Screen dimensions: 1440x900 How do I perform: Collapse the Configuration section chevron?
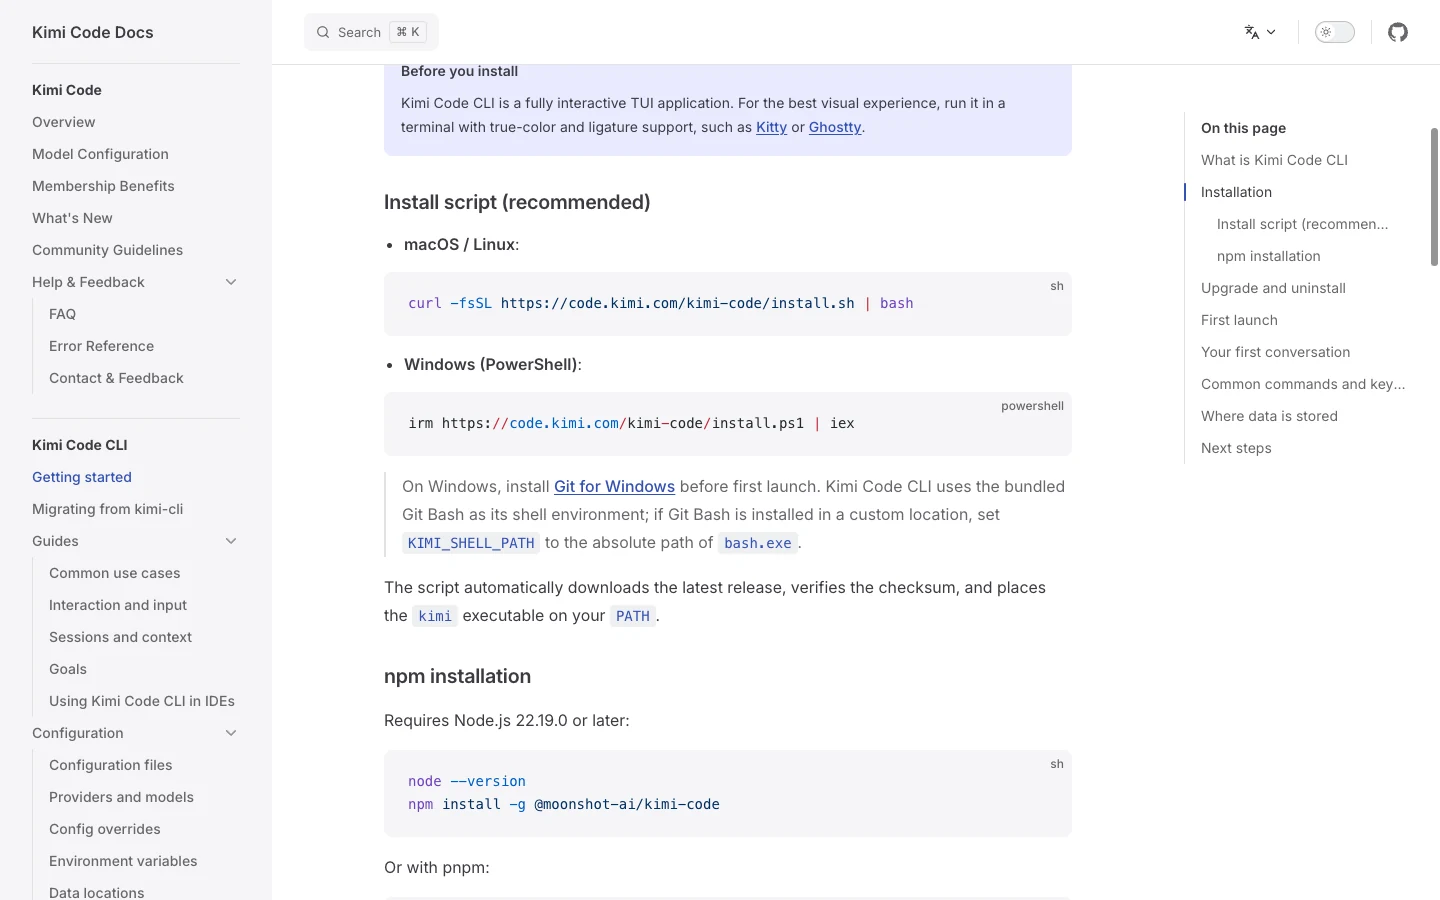pyautogui.click(x=231, y=733)
